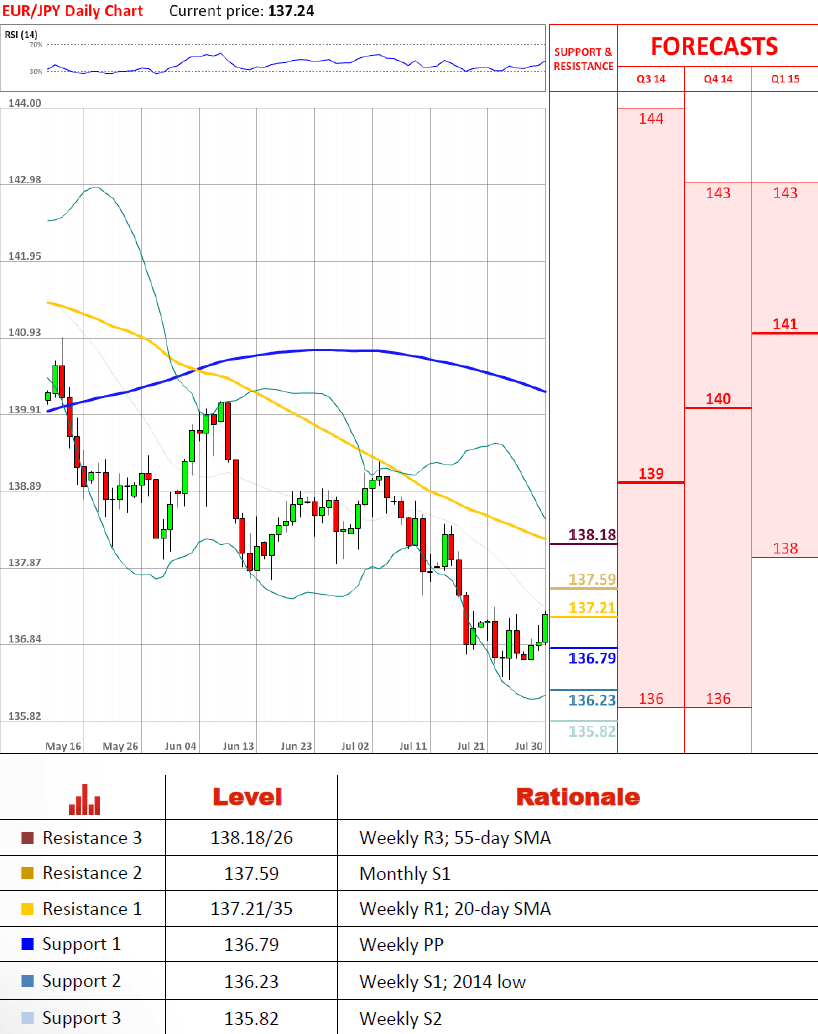This screenshot has width=818, height=1034.
Task: Click the Resistance 3 maroon color swatch
Action: 27,838
